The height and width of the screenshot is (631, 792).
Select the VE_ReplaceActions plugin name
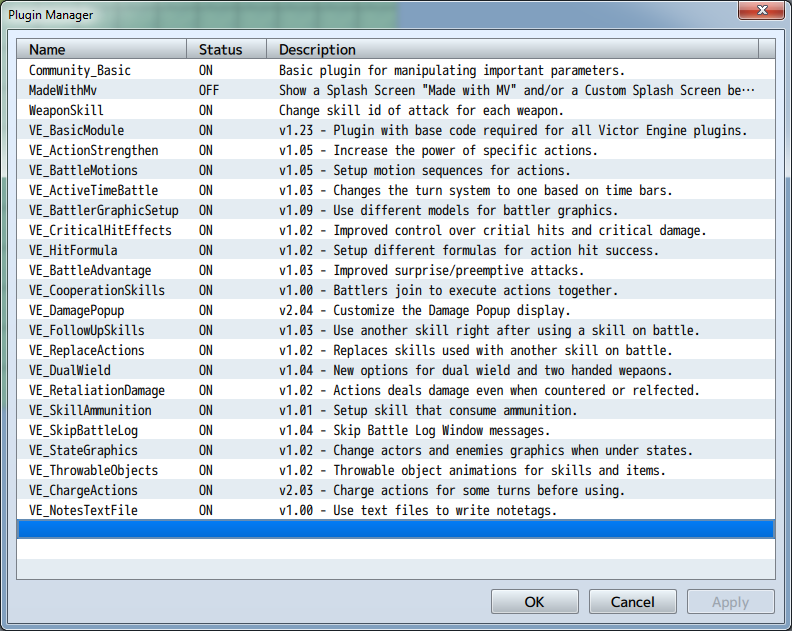pos(87,351)
